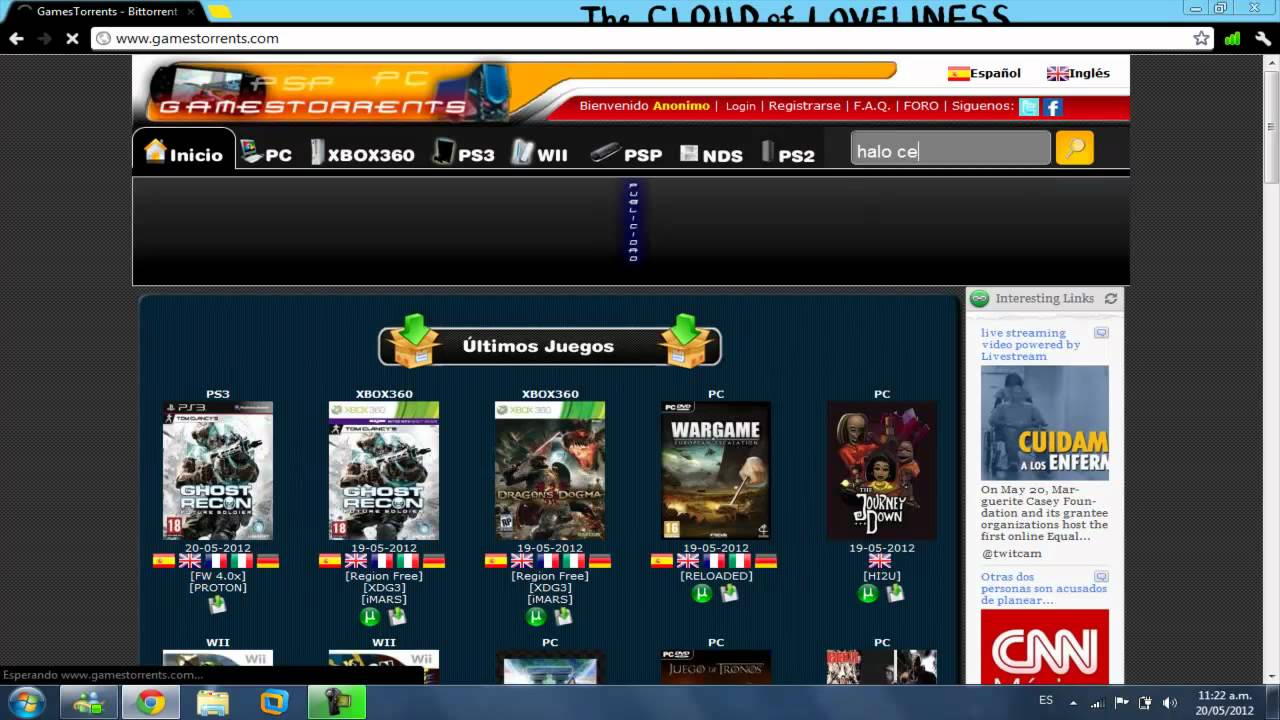Open Ghost Recon PS3 cover thumbnail

click(217, 471)
